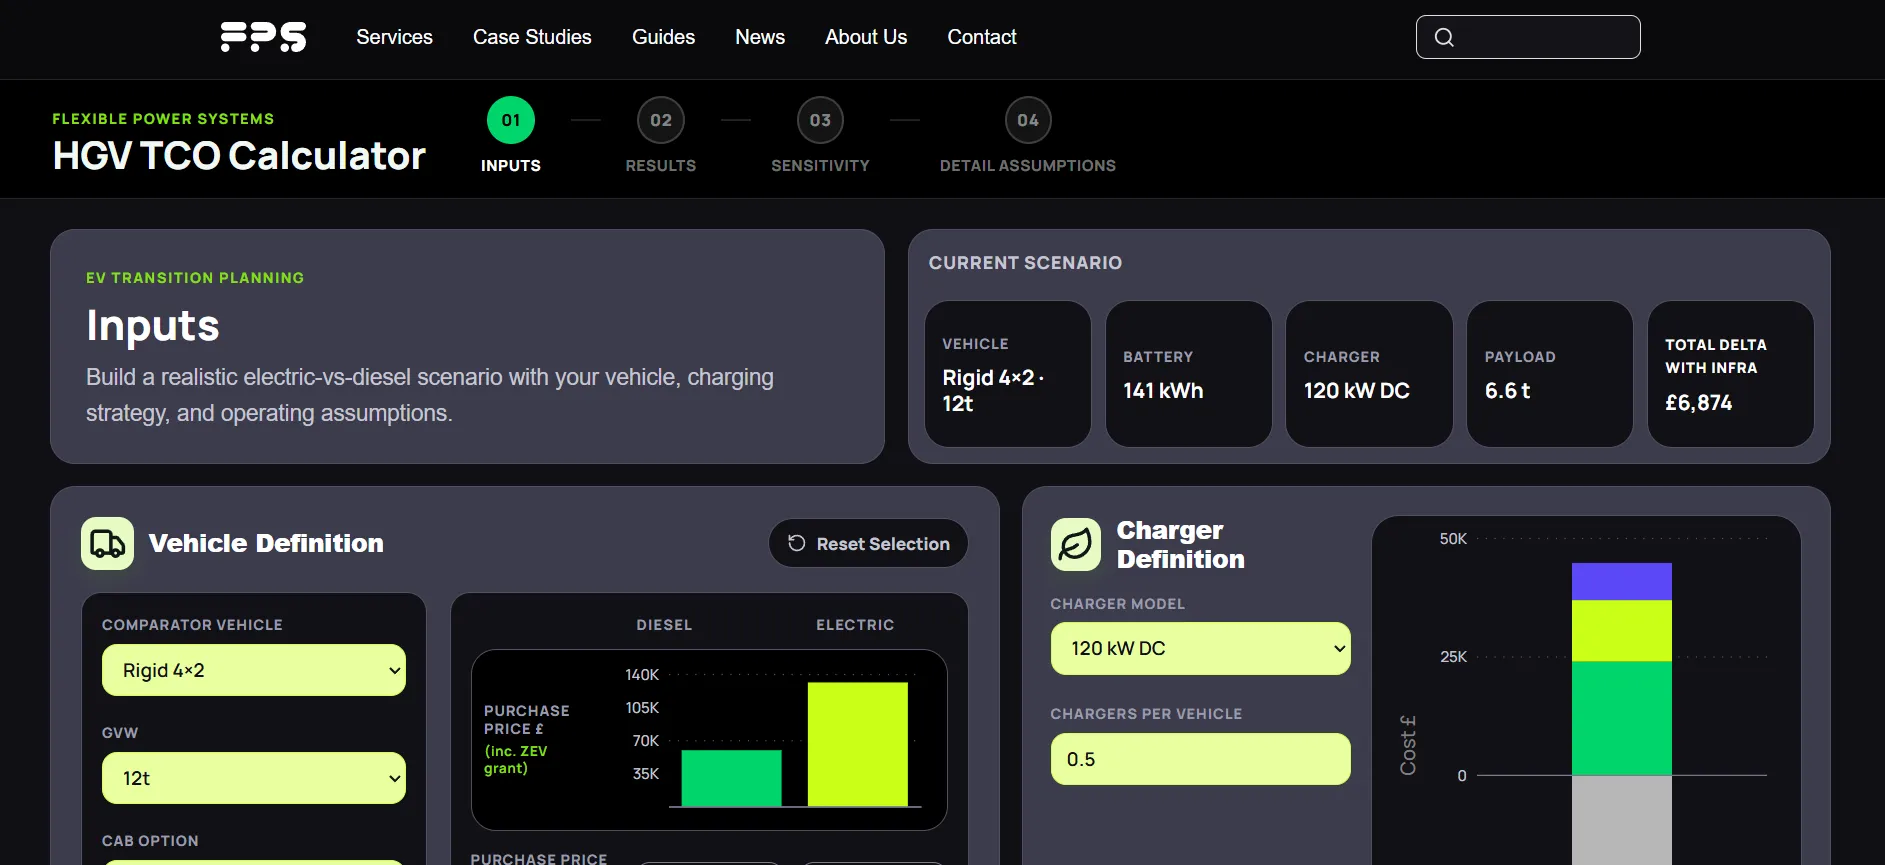Click the 50K axis value on cost chart
This screenshot has height=865, width=1885.
1453,539
